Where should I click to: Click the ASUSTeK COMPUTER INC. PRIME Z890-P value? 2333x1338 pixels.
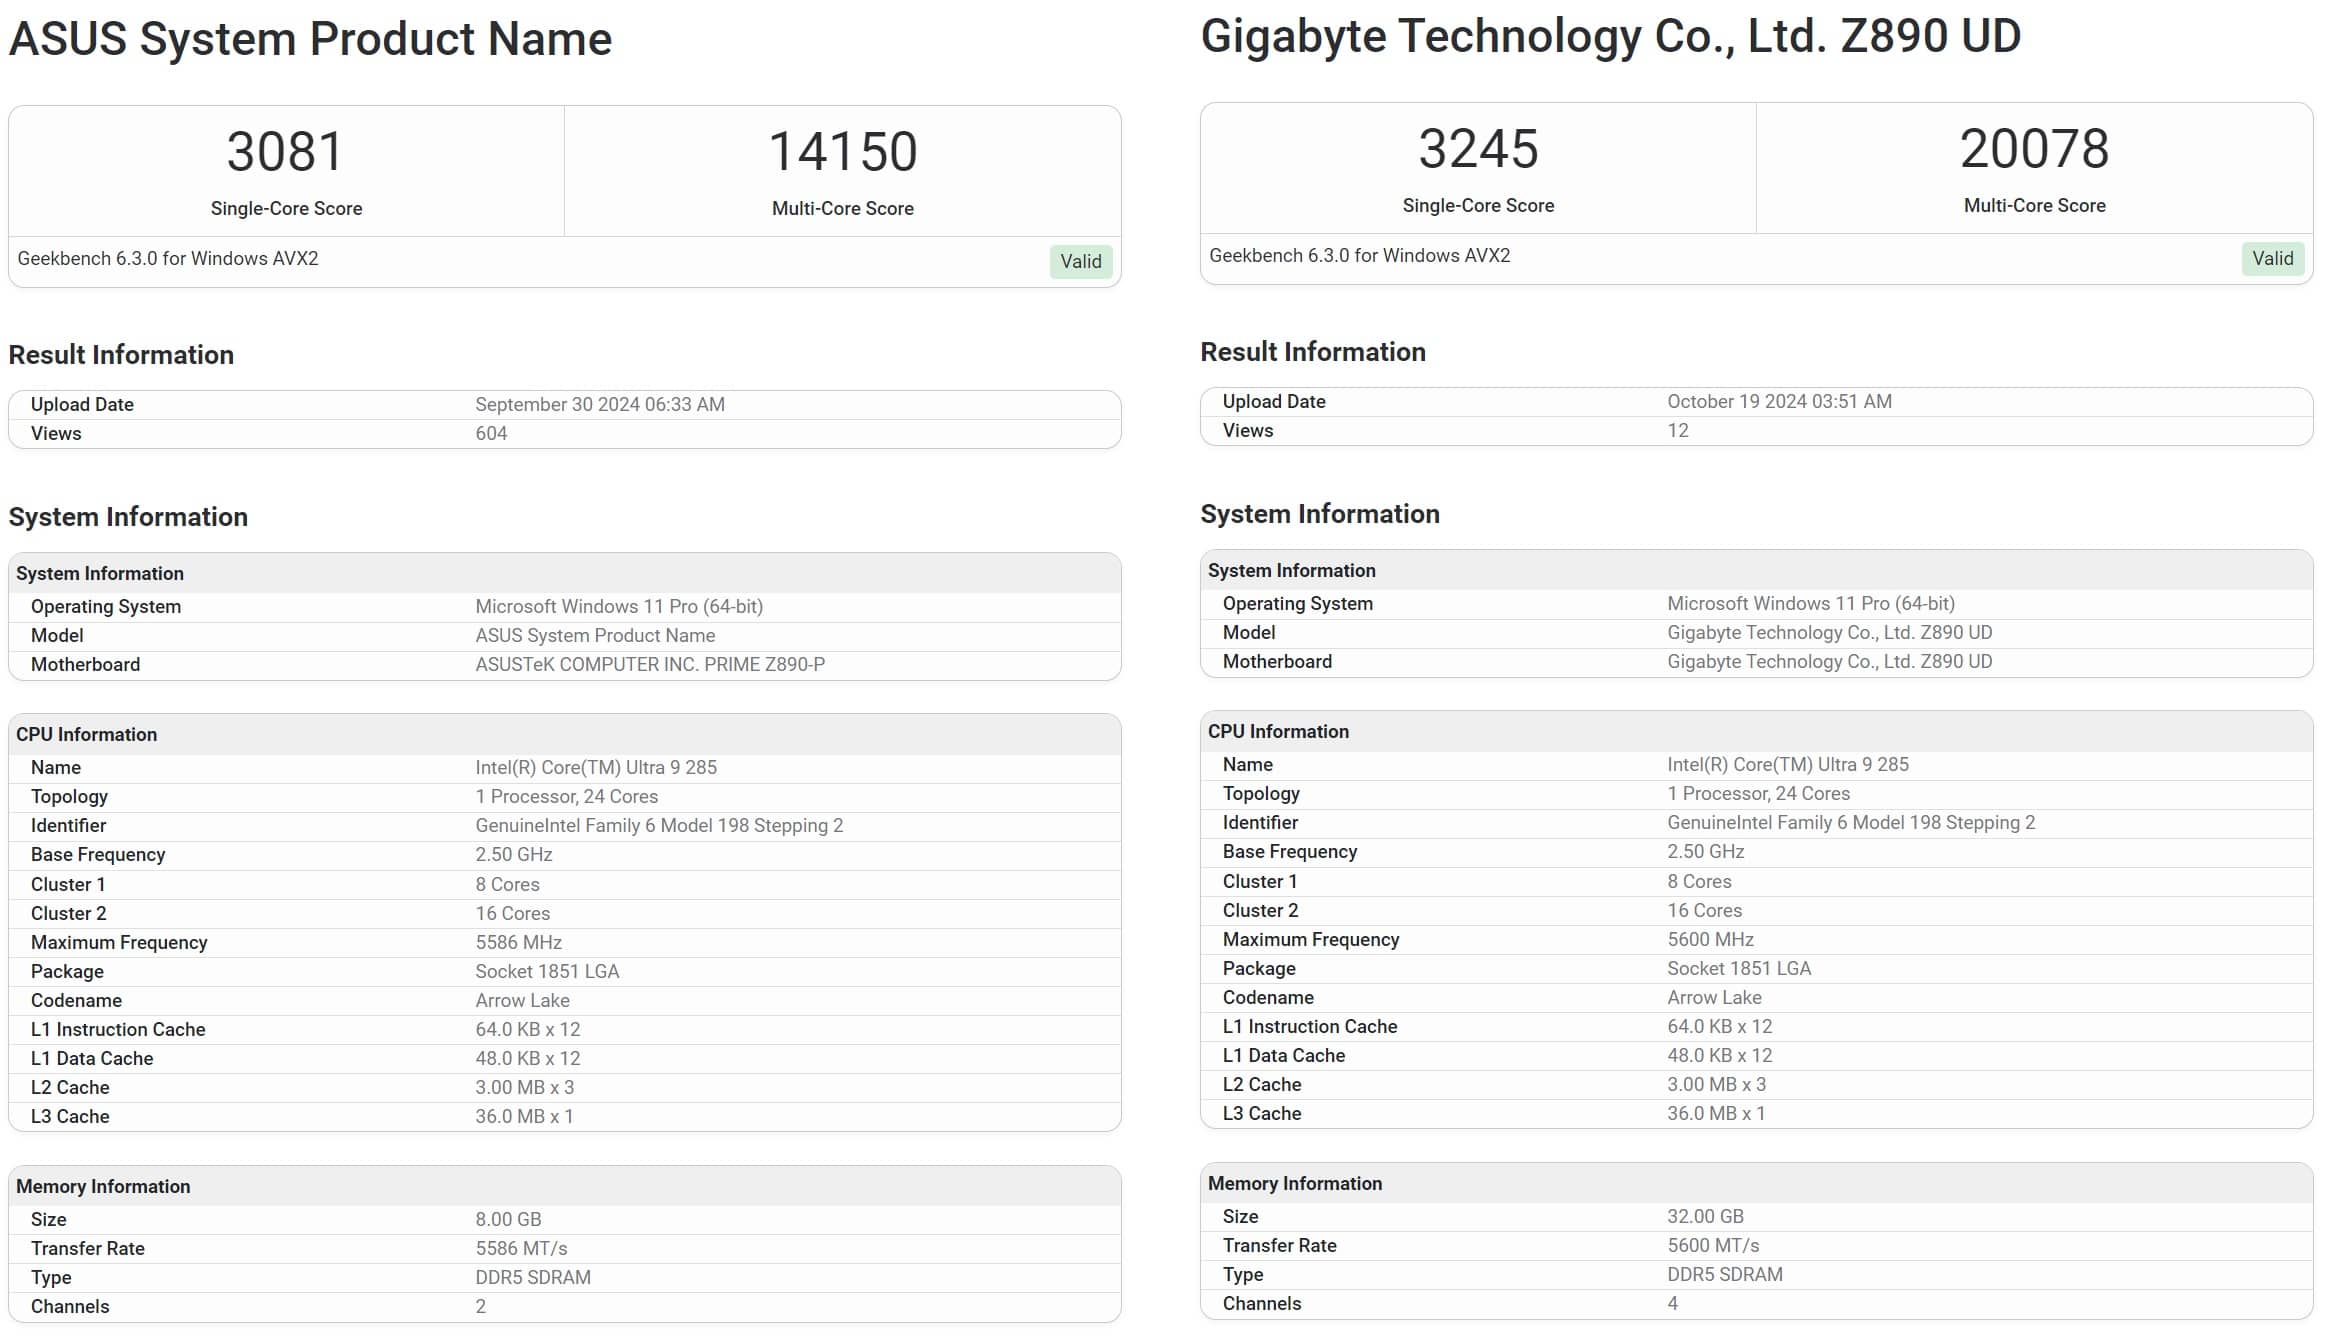(x=650, y=664)
